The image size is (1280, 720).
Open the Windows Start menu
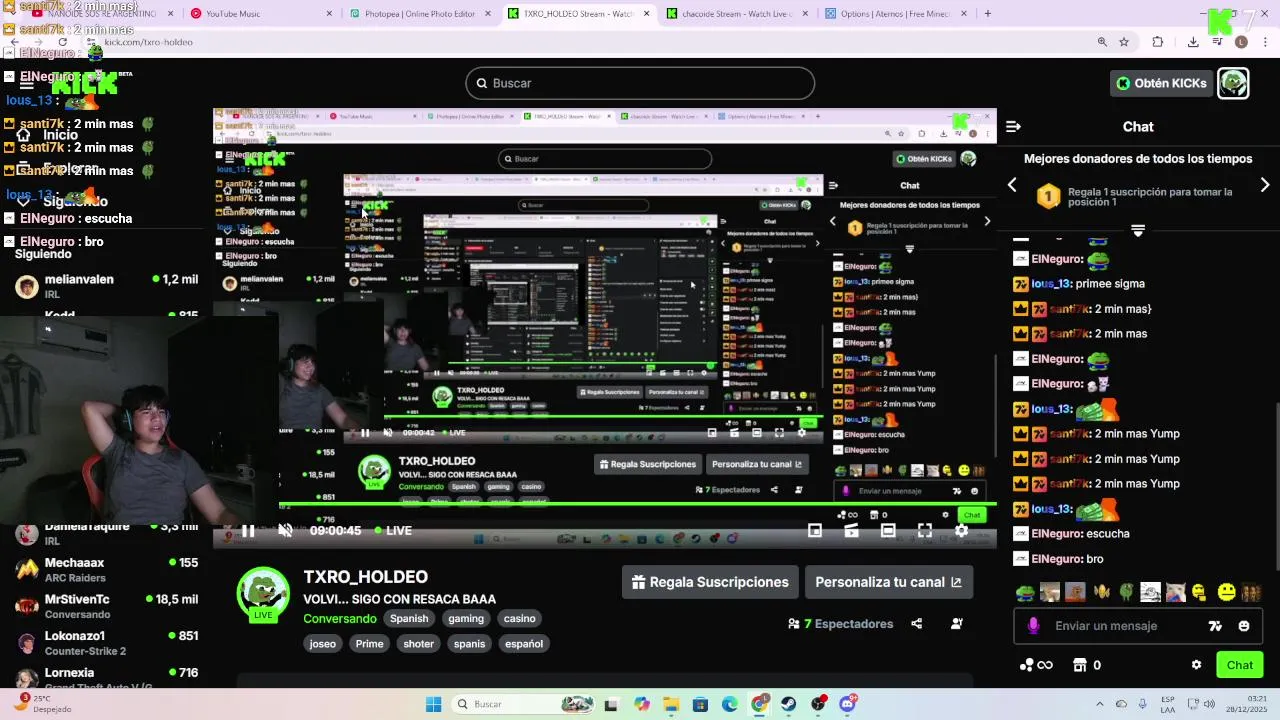(x=433, y=704)
